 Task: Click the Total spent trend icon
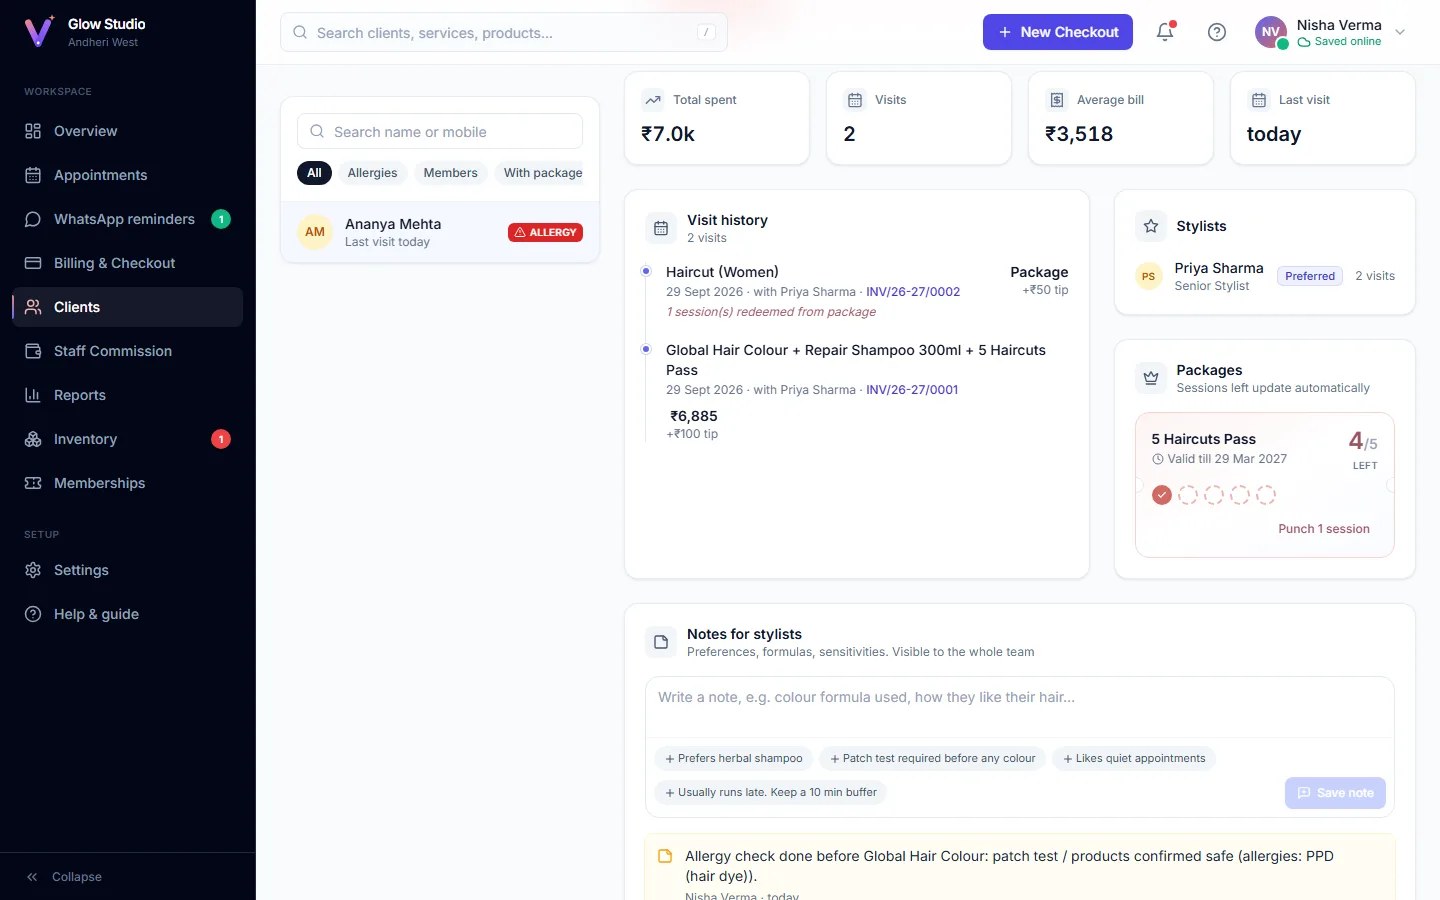click(x=653, y=100)
